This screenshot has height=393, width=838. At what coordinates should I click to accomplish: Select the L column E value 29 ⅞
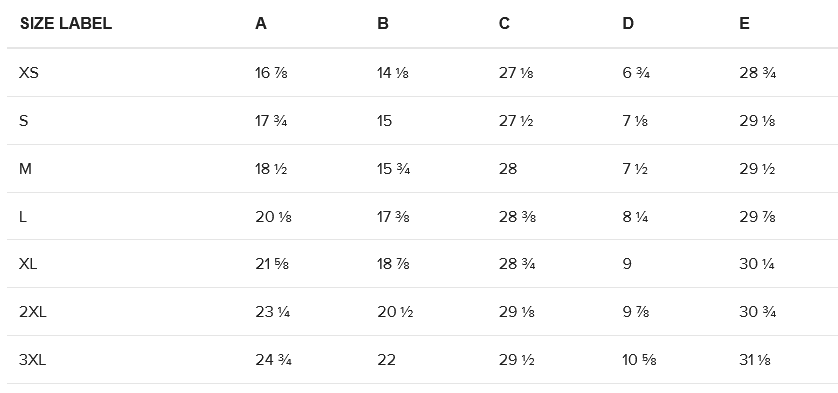pyautogui.click(x=757, y=217)
